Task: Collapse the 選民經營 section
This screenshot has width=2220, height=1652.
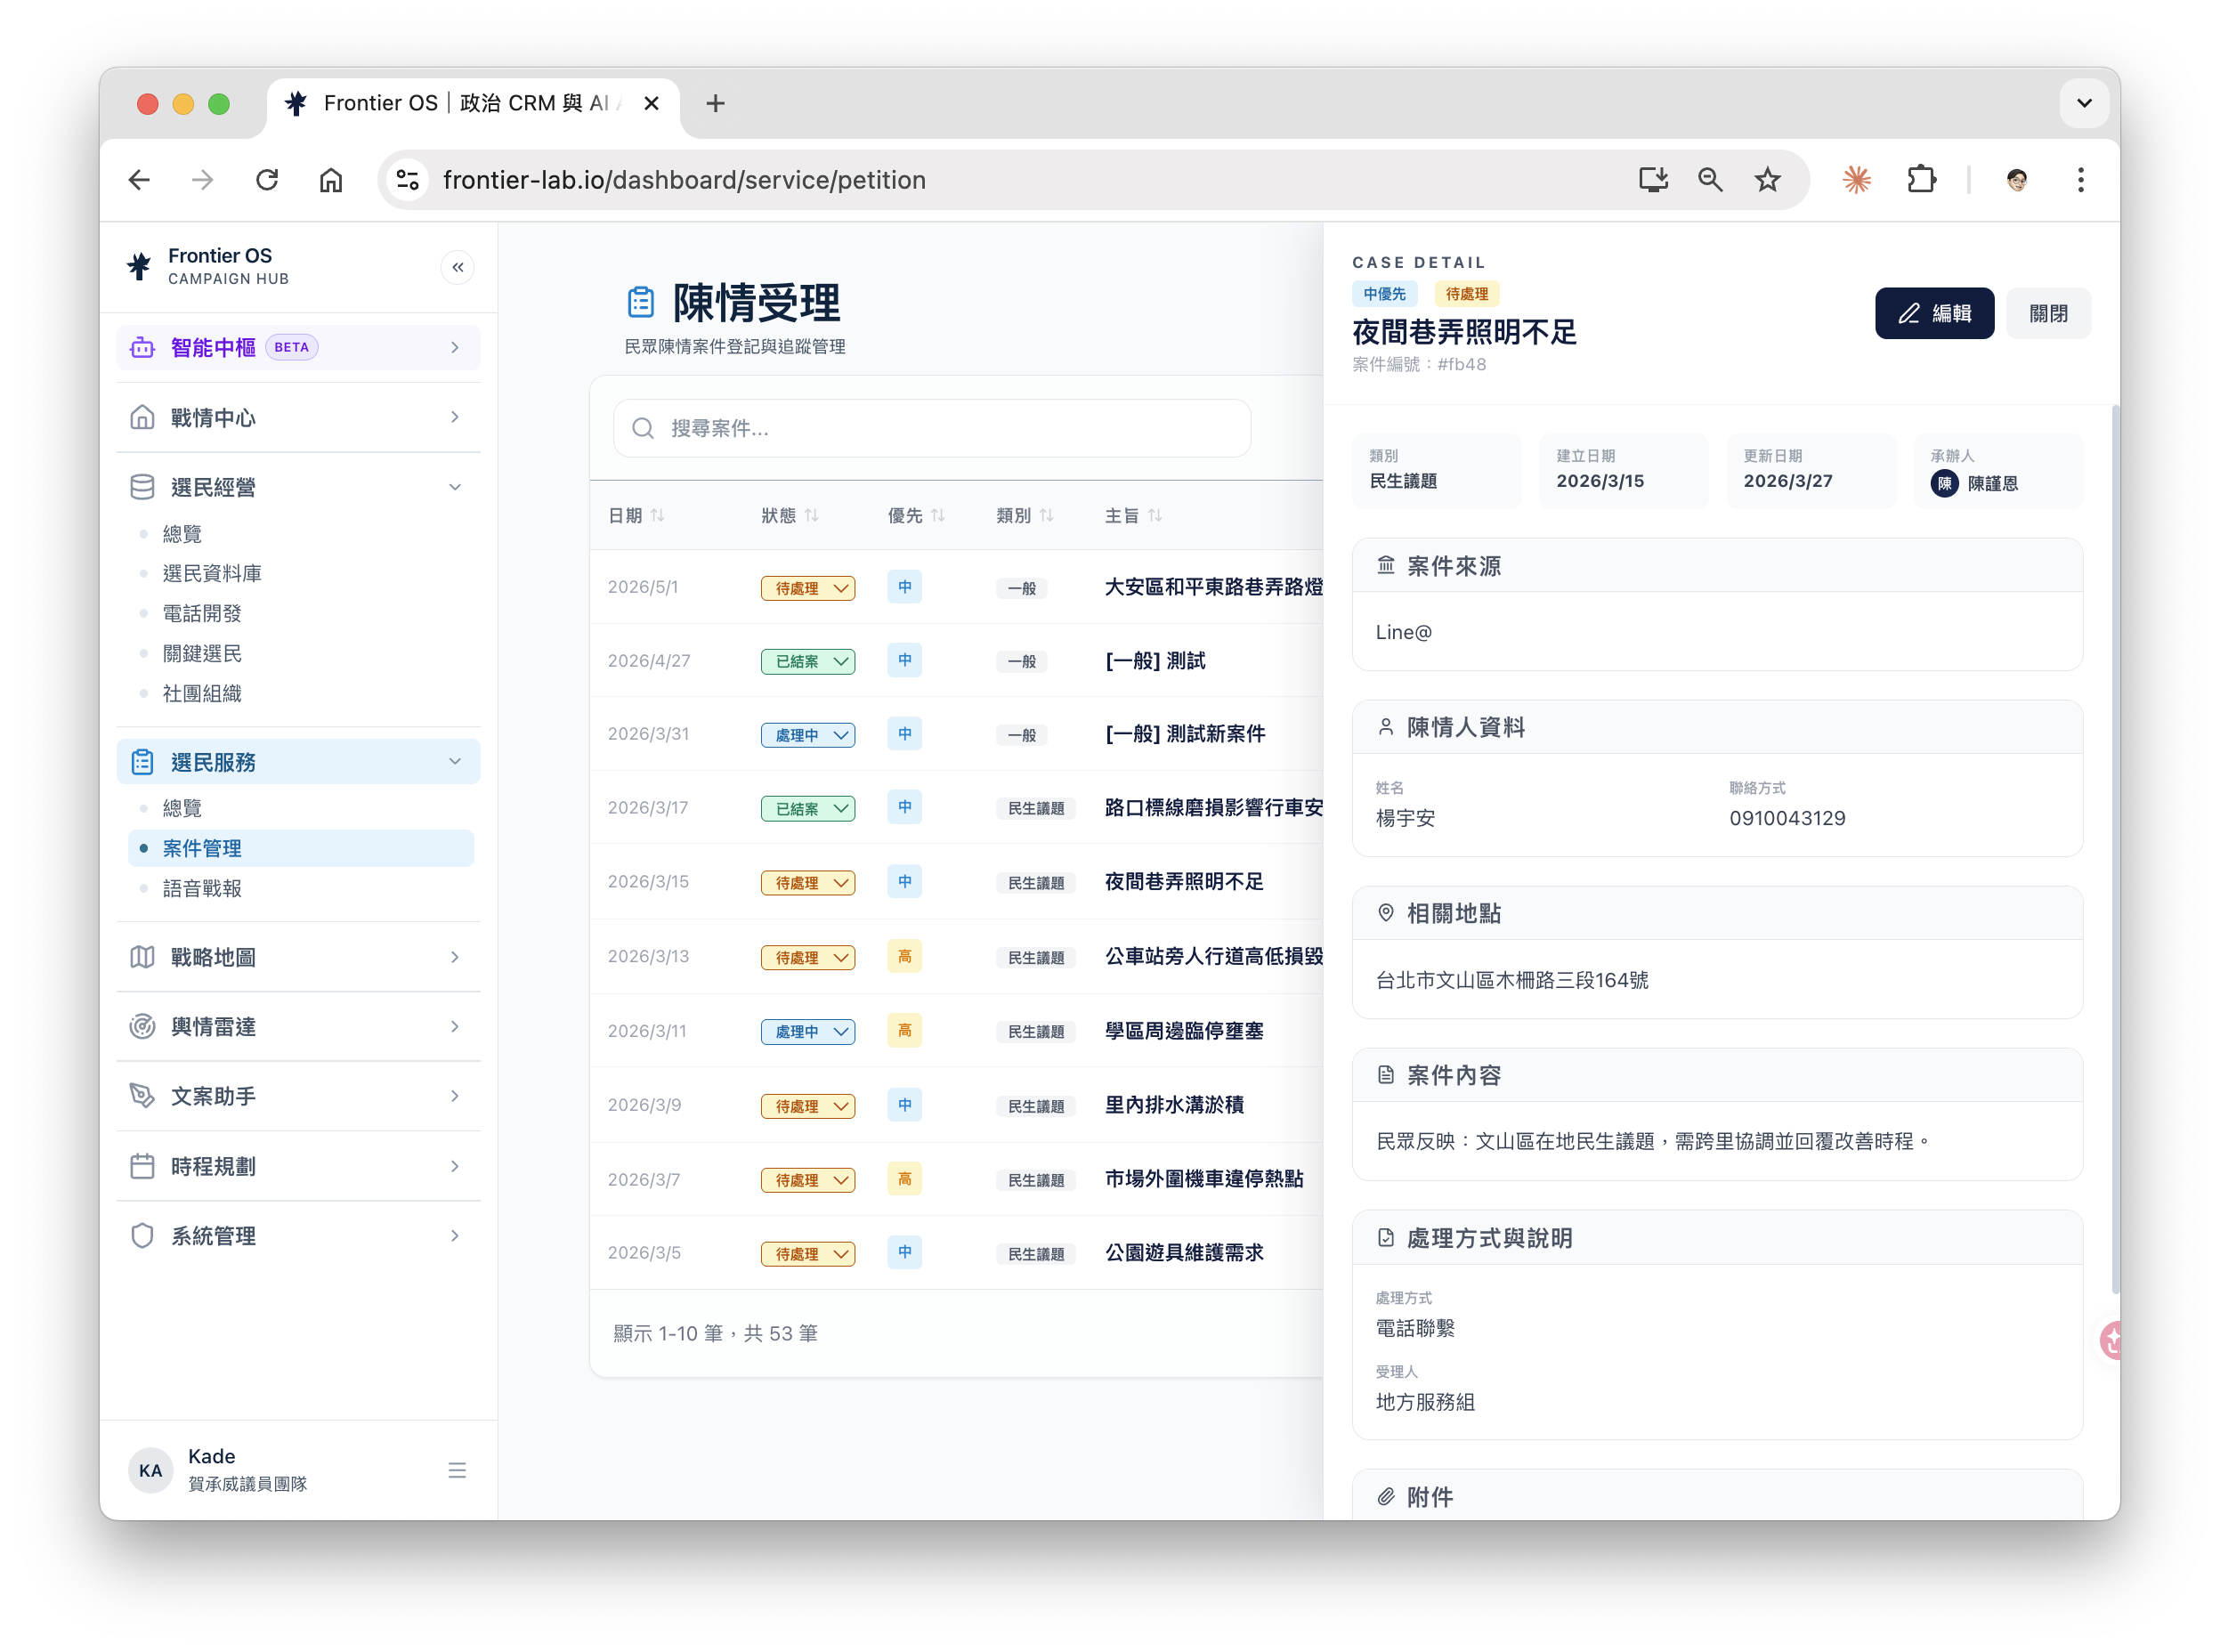Action: pyautogui.click(x=298, y=487)
